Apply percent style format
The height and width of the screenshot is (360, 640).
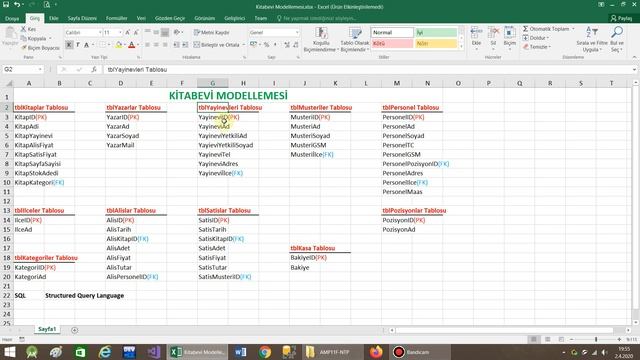266,45
